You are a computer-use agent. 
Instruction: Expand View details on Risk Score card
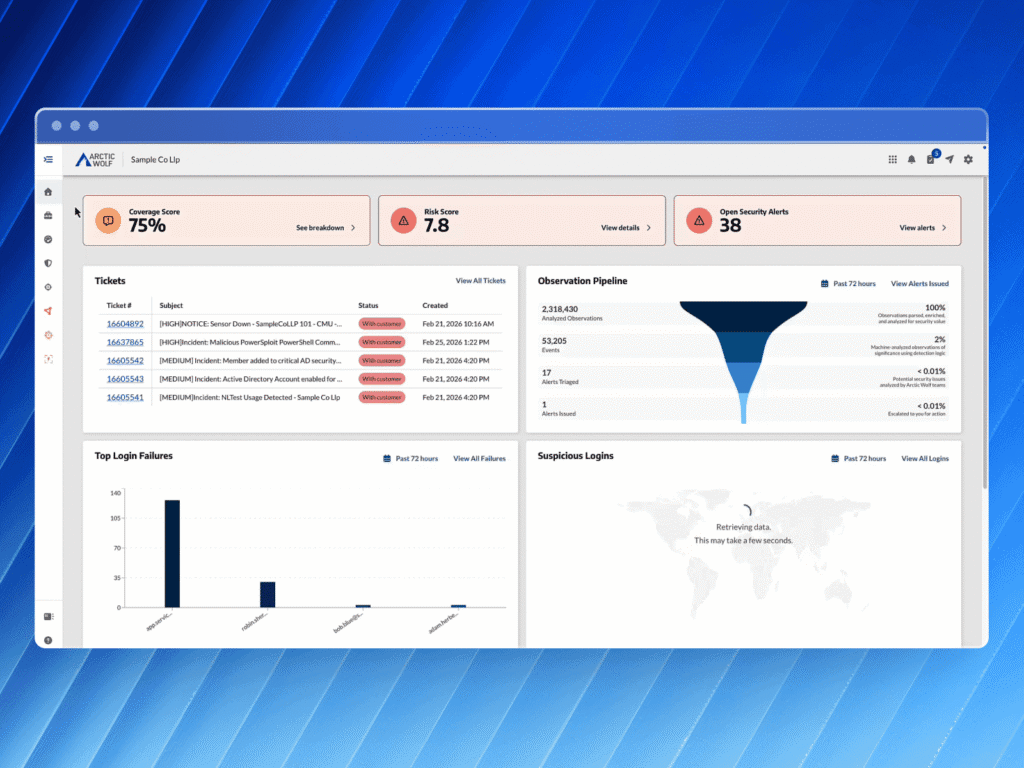[626, 228]
